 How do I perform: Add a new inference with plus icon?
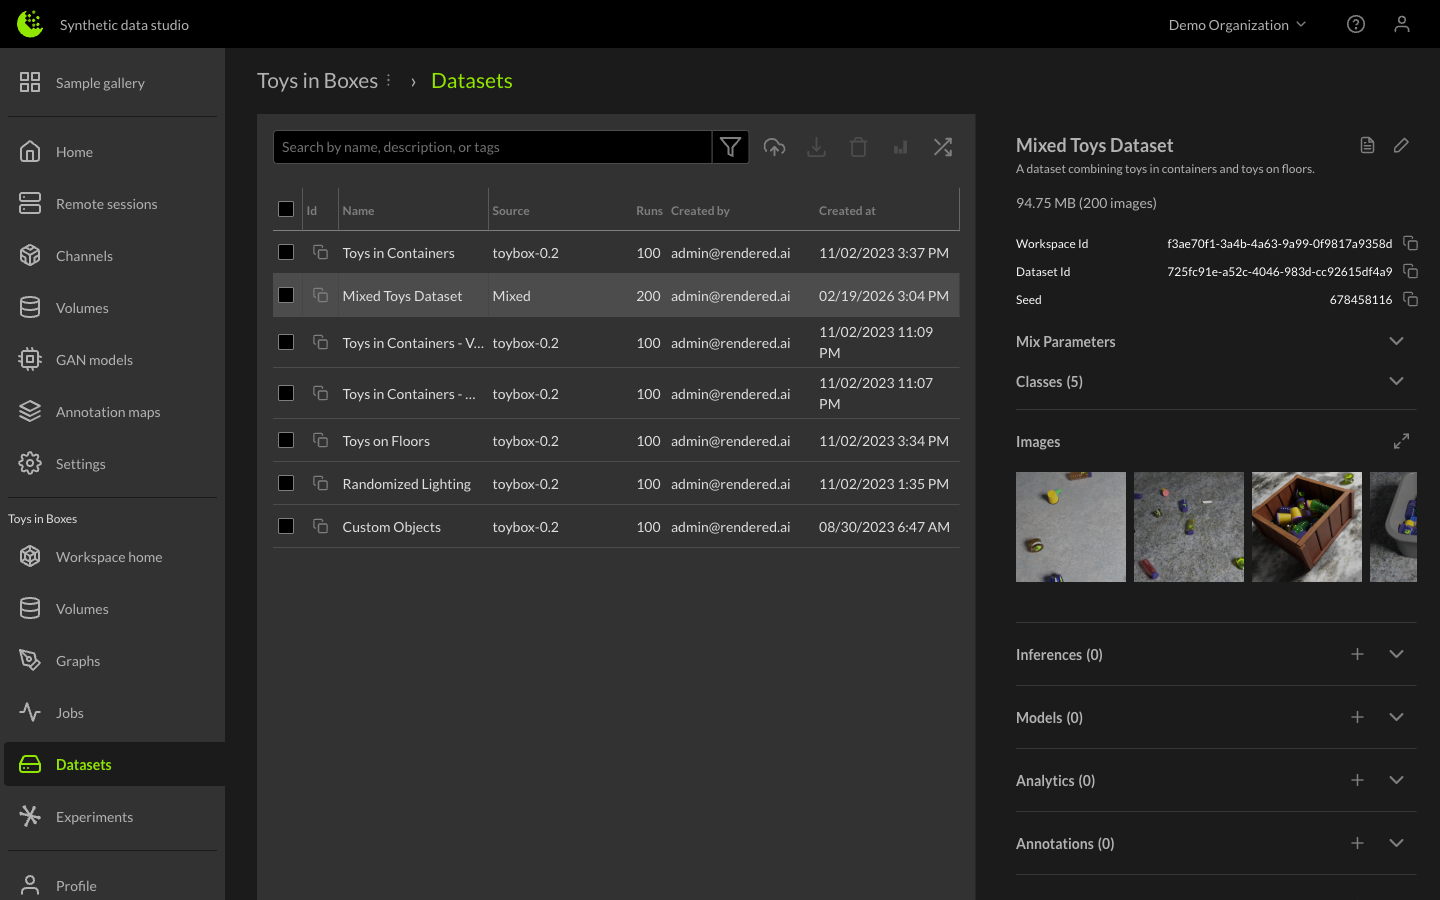tap(1357, 654)
